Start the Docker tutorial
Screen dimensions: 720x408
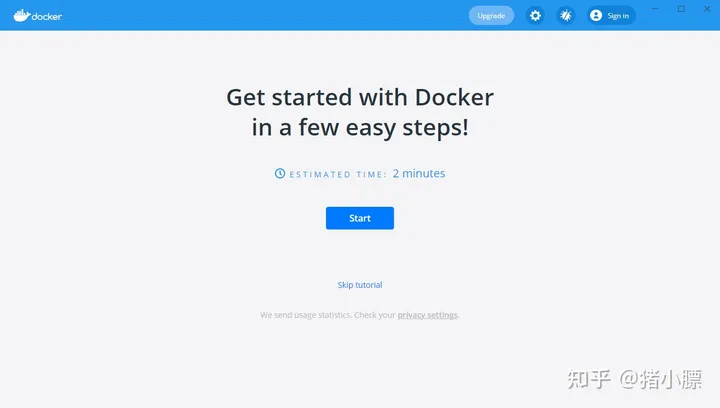point(360,218)
